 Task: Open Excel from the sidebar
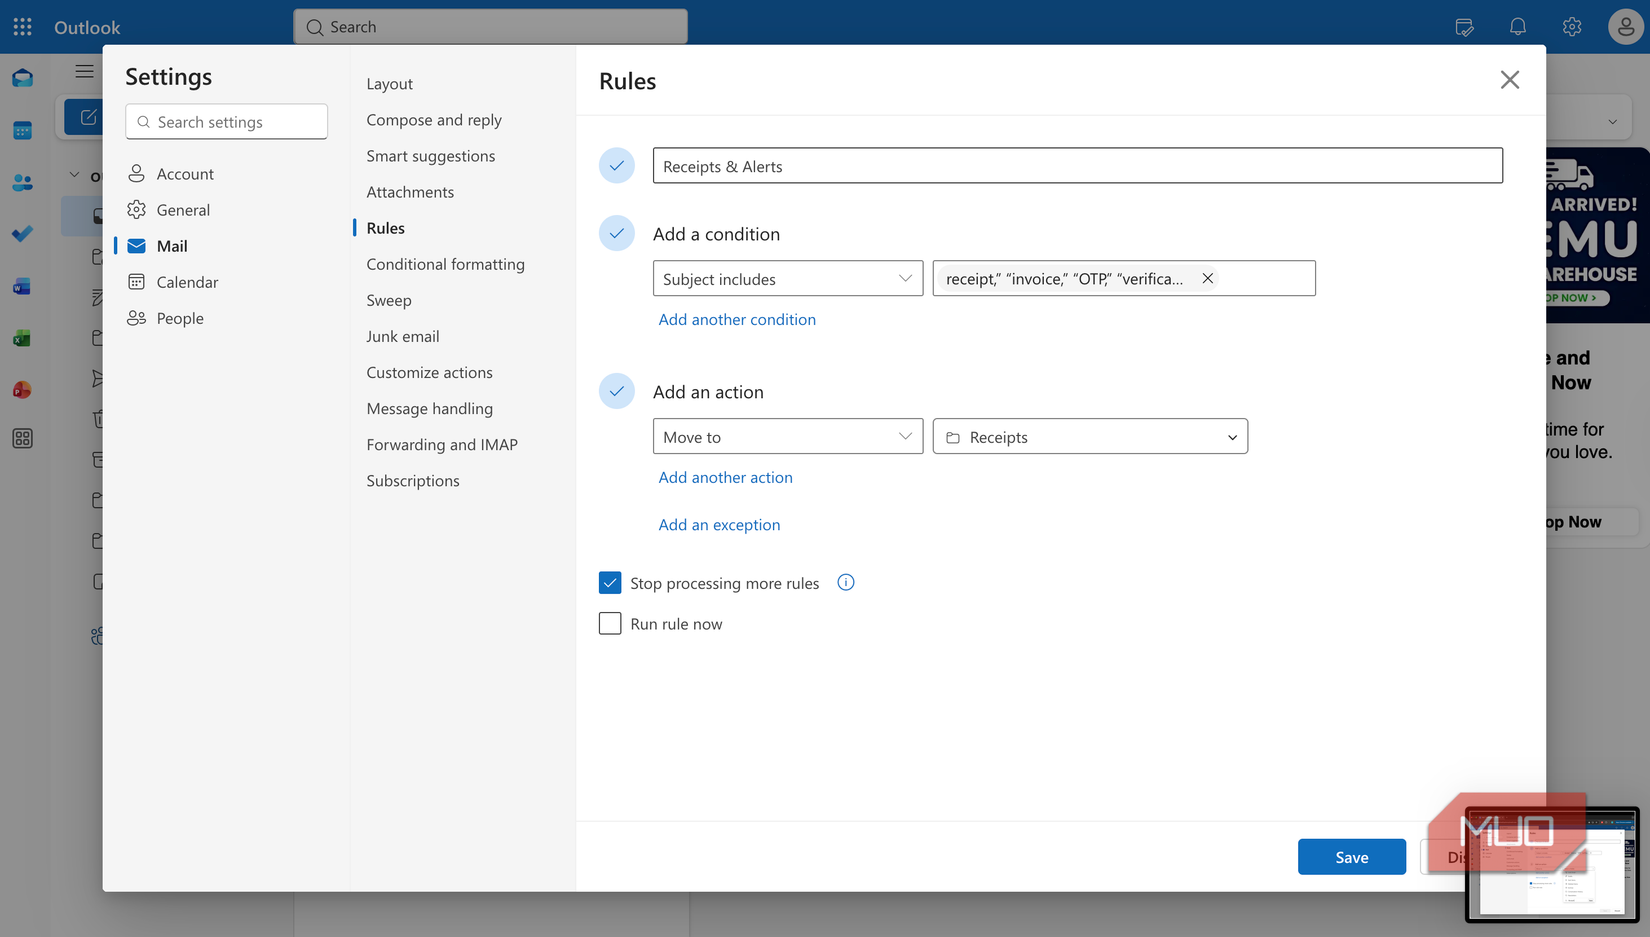tap(22, 338)
